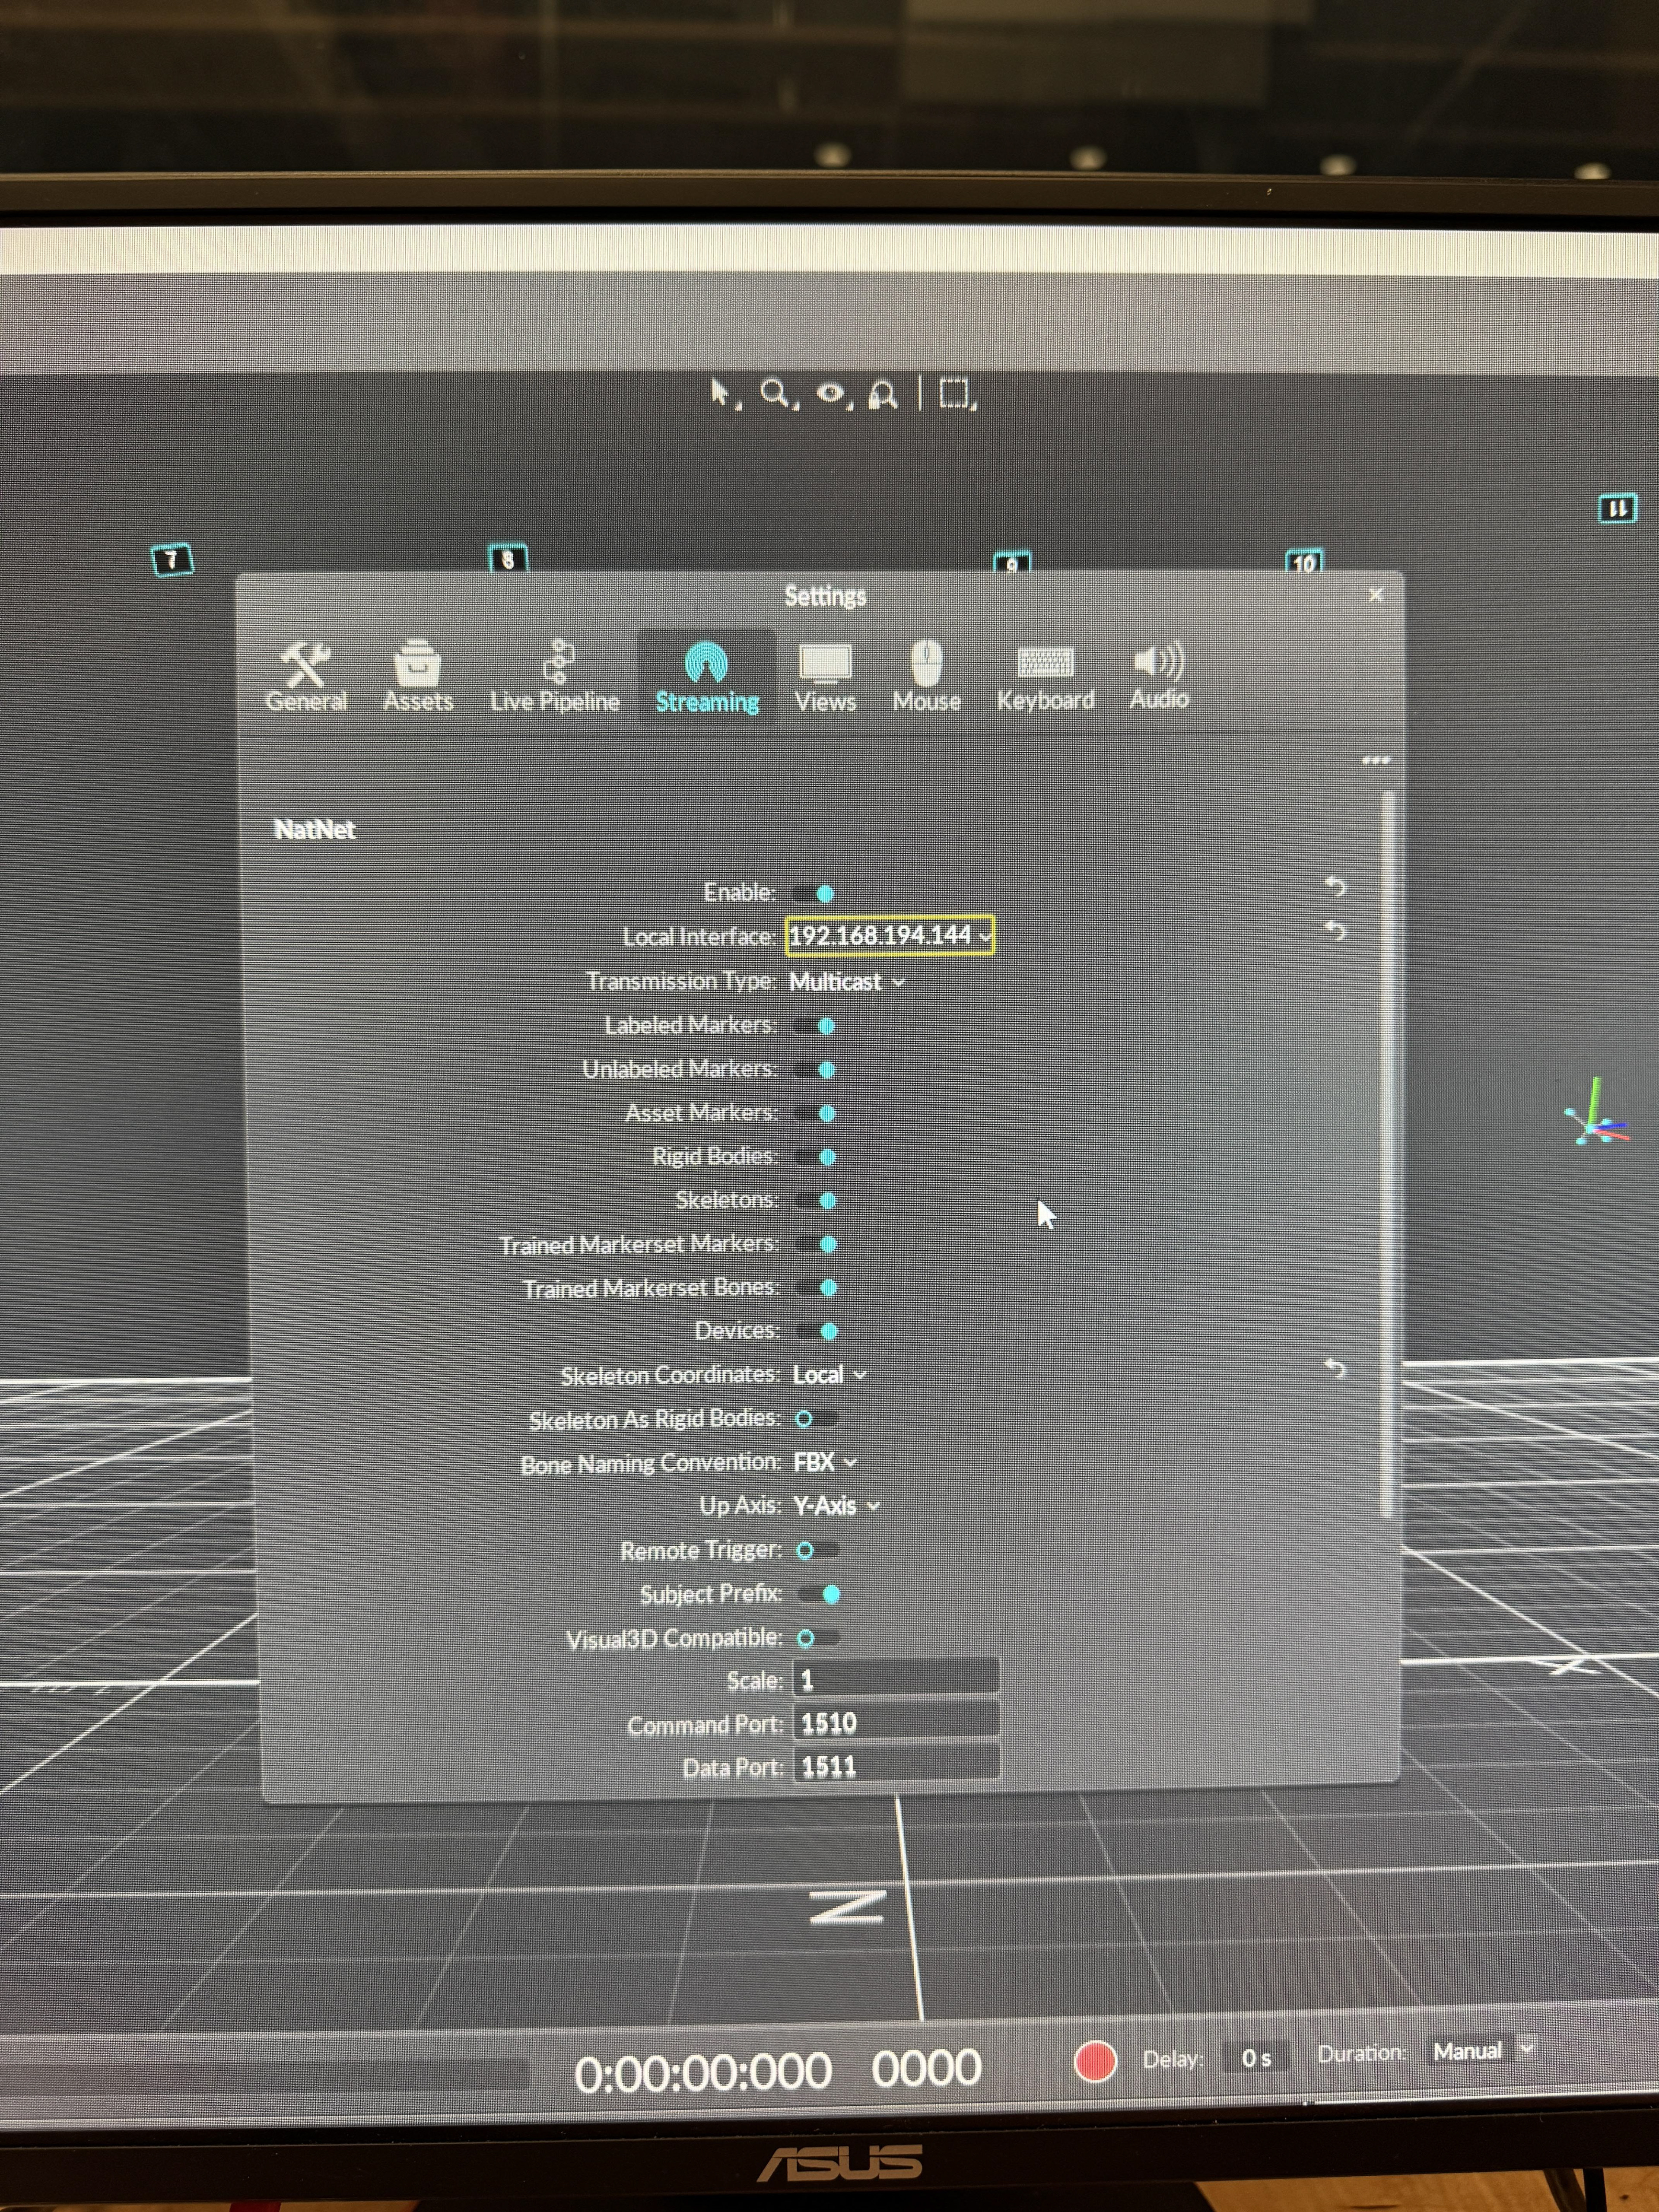
Task: Reset the Local Interface to default
Action: tap(1335, 931)
